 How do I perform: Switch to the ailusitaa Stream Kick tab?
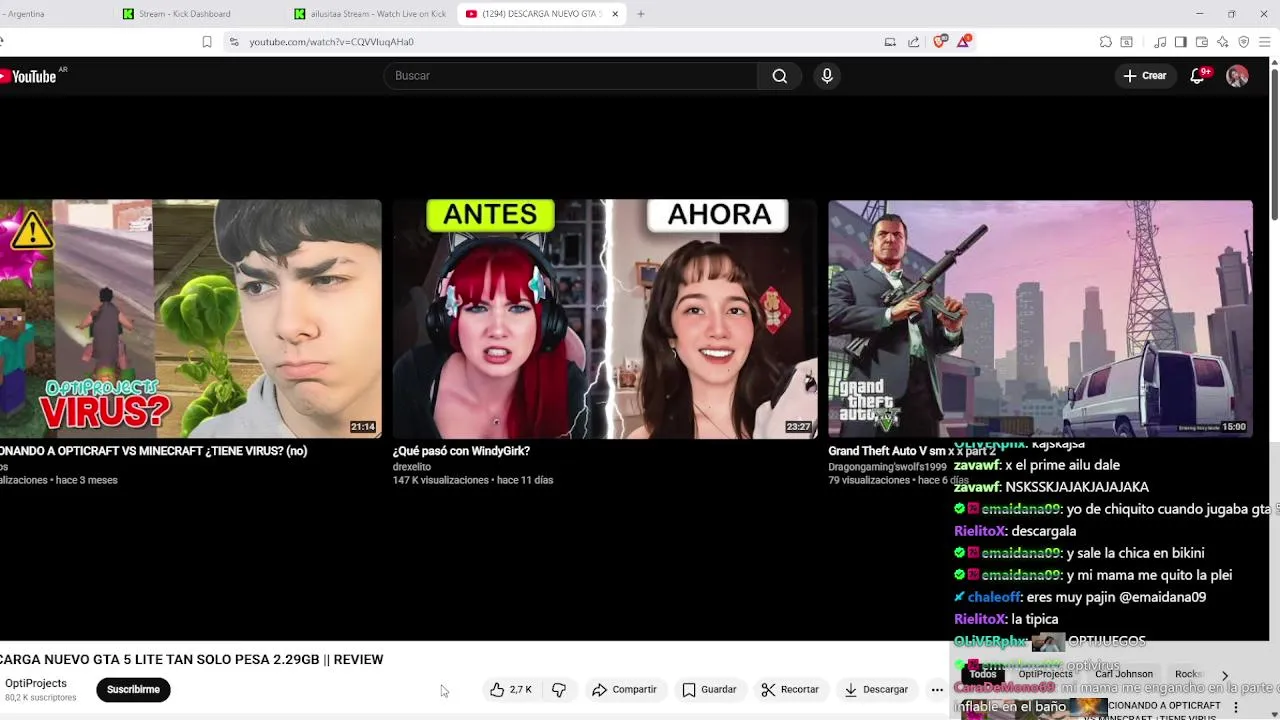tap(370, 14)
